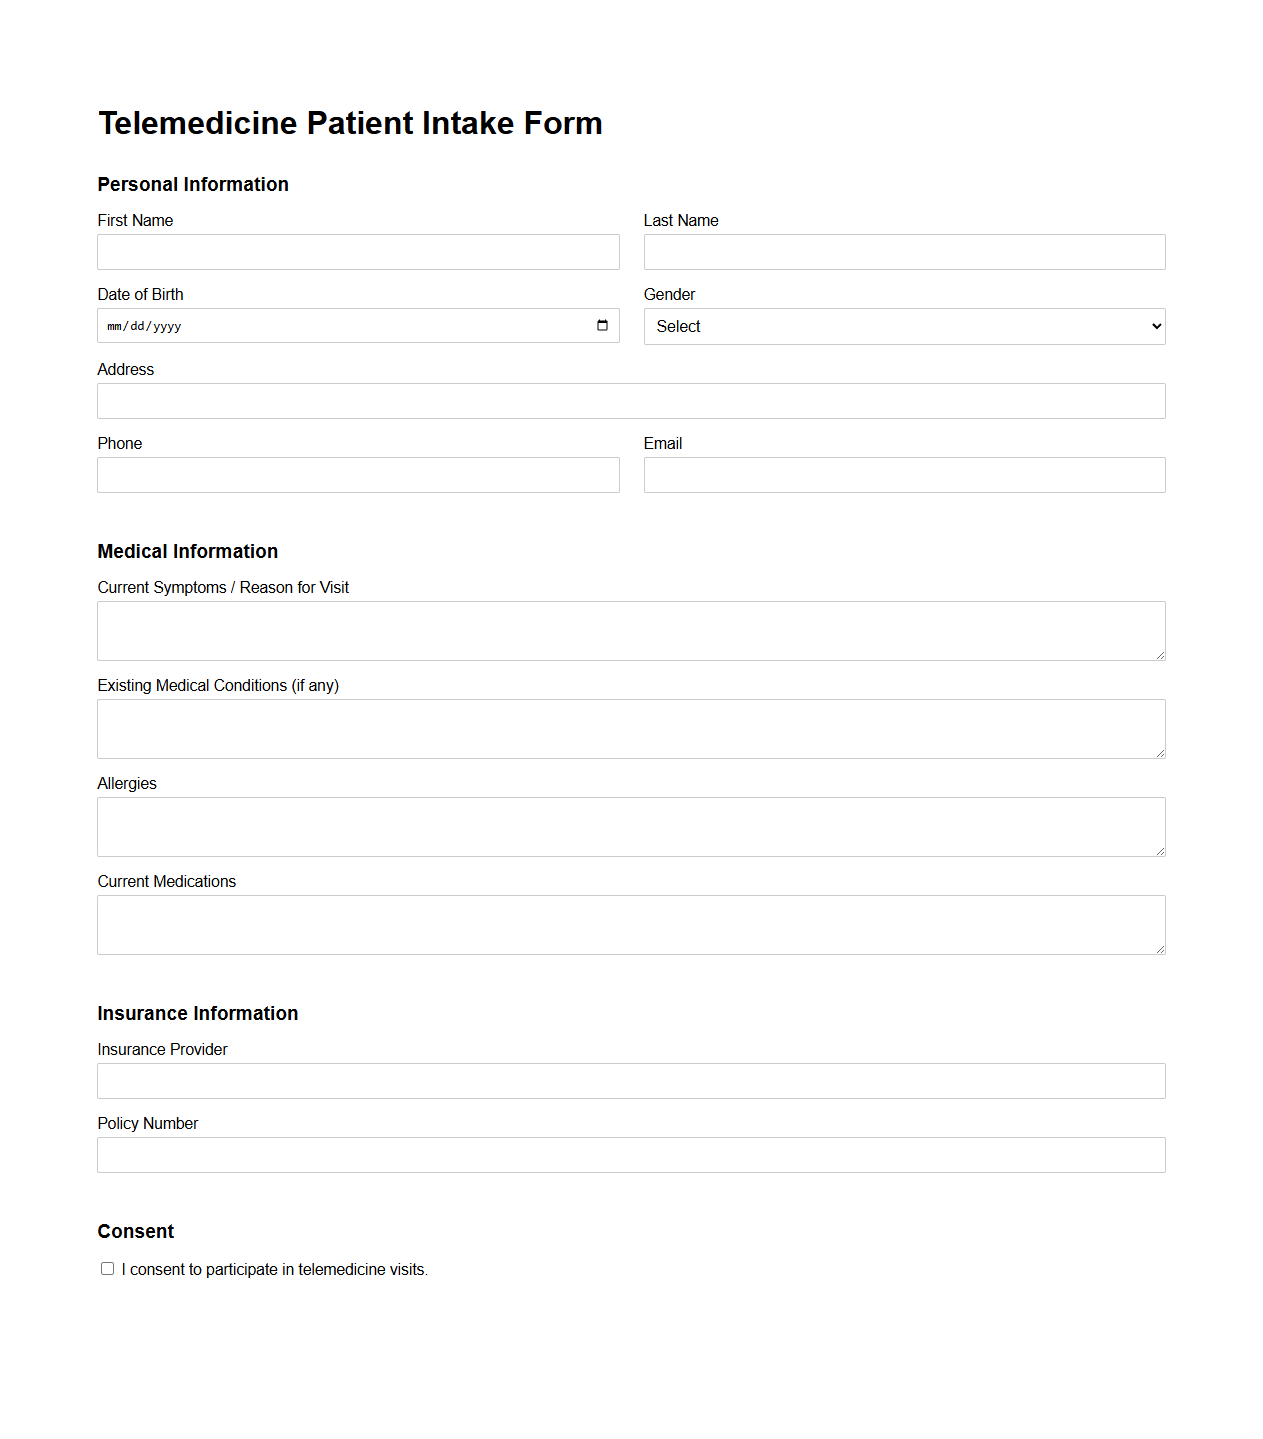1263x1439 pixels.
Task: Expand the Select gender combo box
Action: (x=903, y=326)
